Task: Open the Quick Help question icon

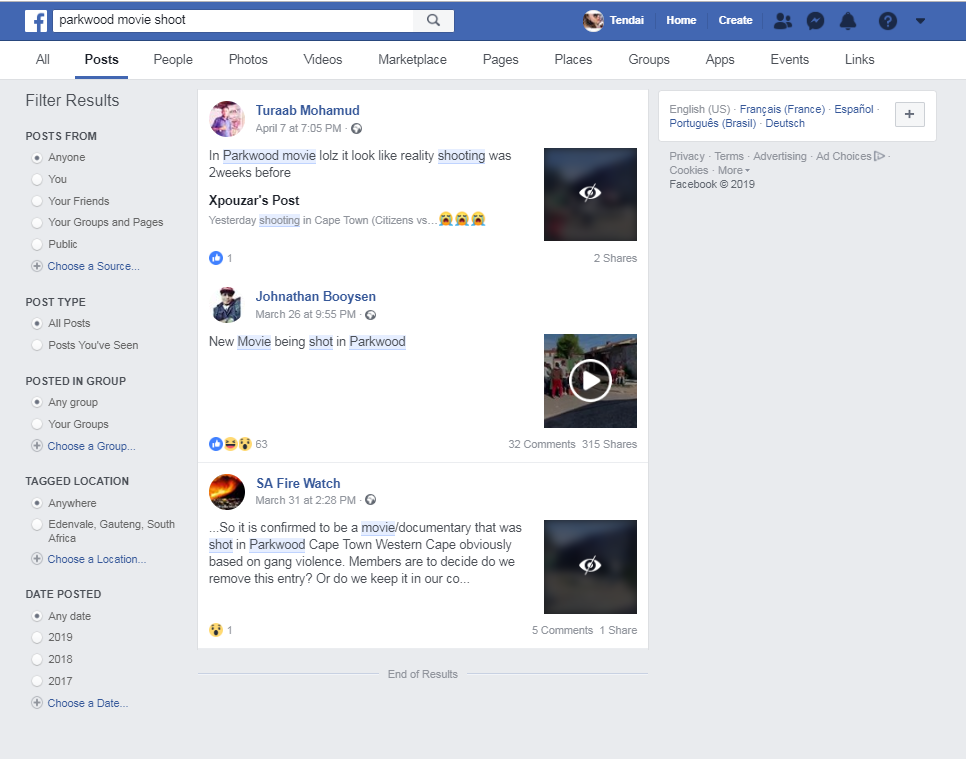Action: click(x=887, y=21)
